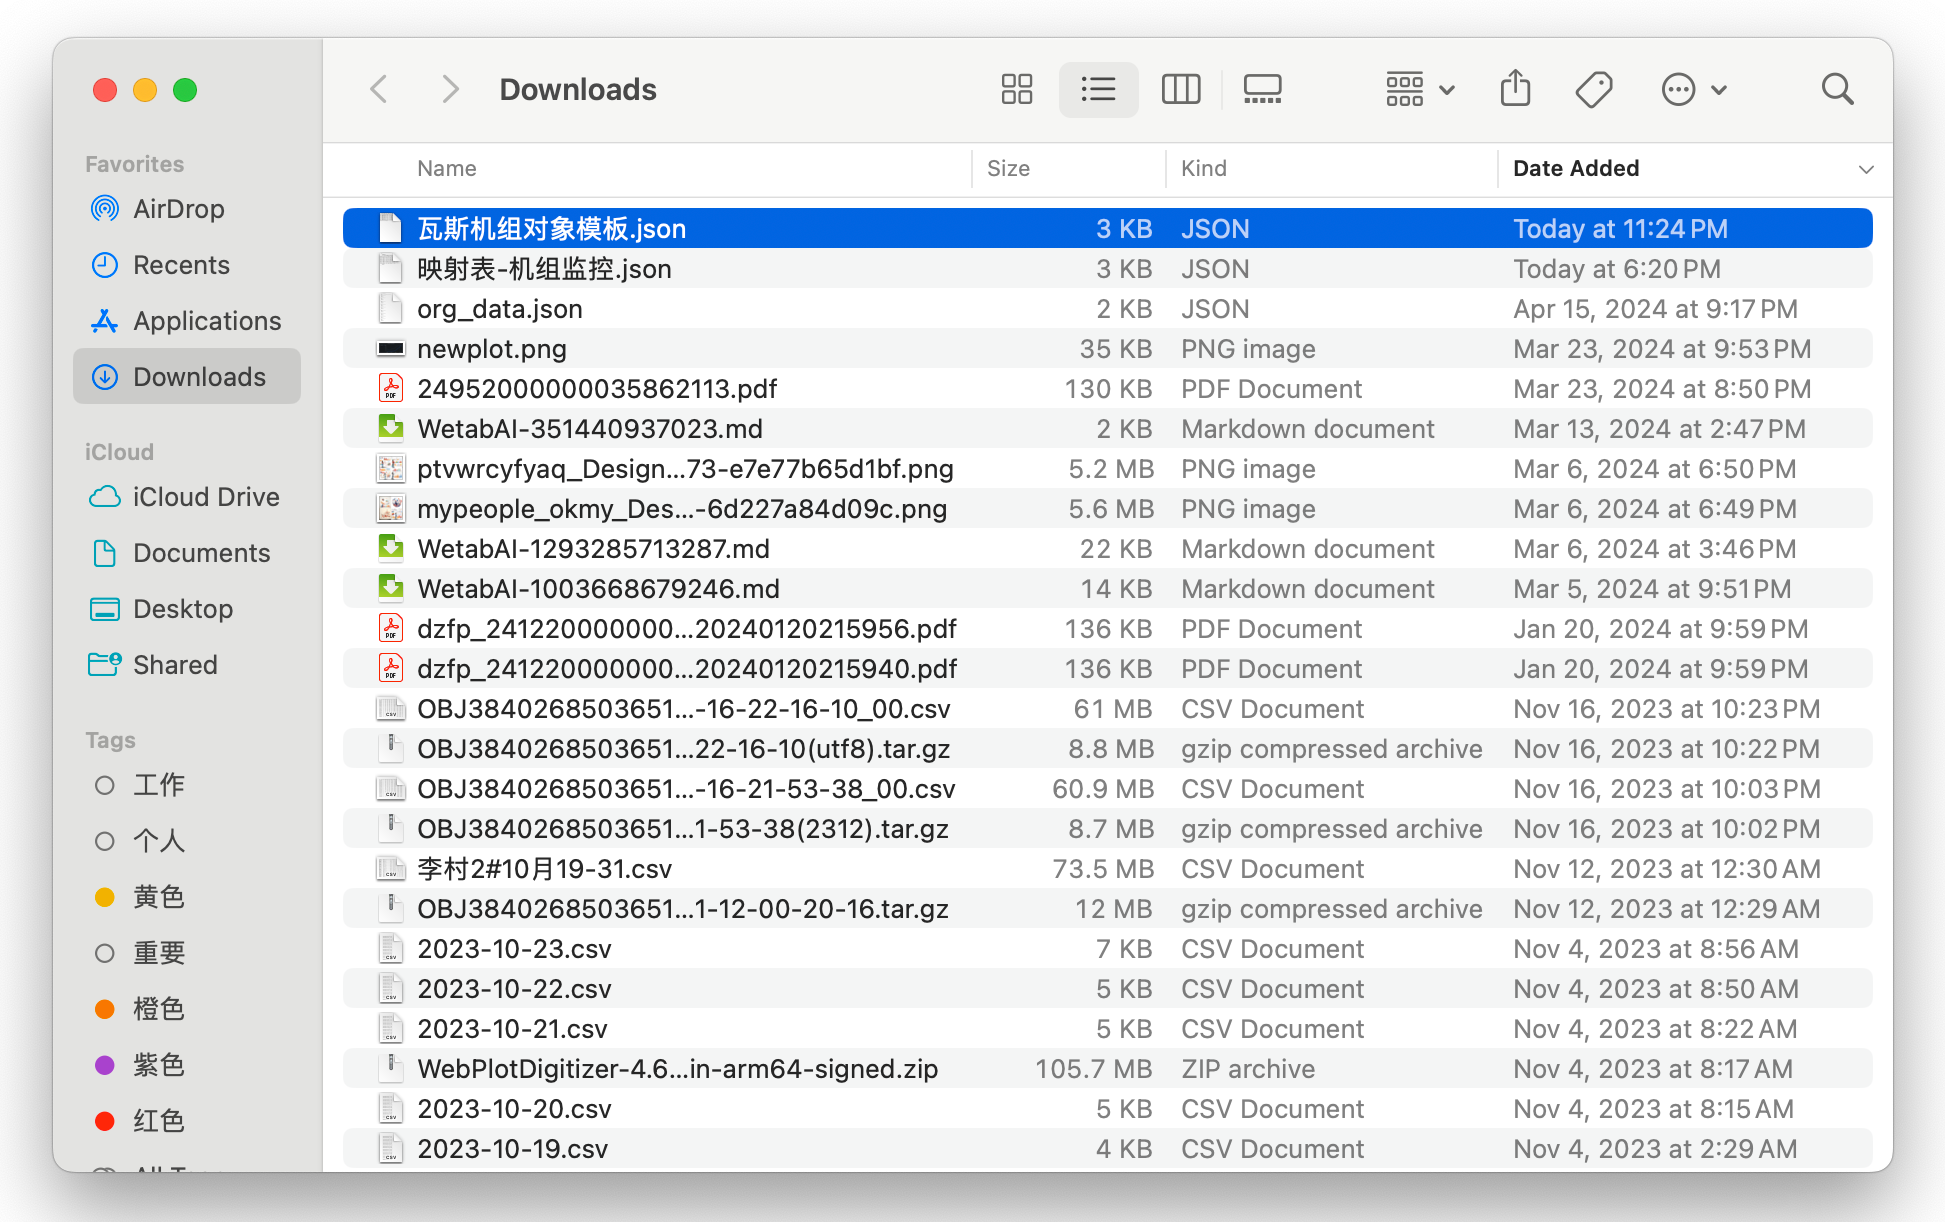The width and height of the screenshot is (1945, 1222).
Task: Open the More actions ellipsis menu
Action: 1693,90
